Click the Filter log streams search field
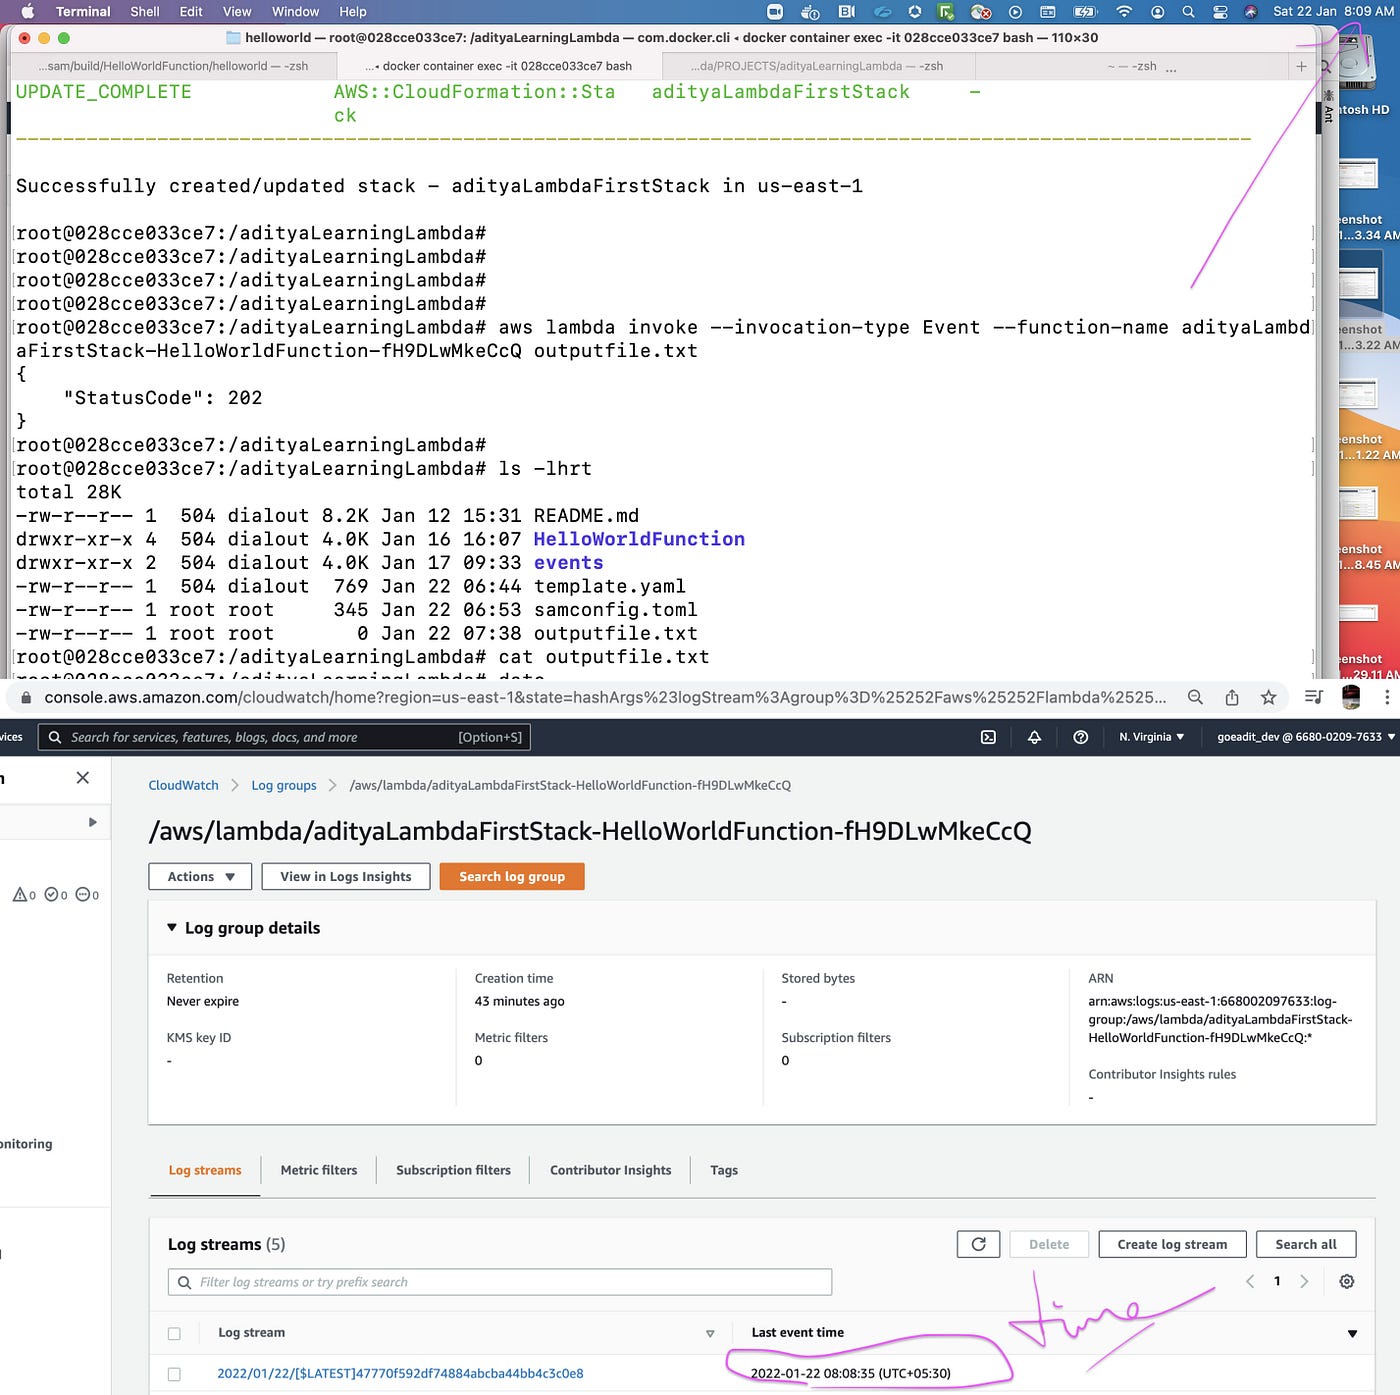The image size is (1400, 1395). point(500,1282)
